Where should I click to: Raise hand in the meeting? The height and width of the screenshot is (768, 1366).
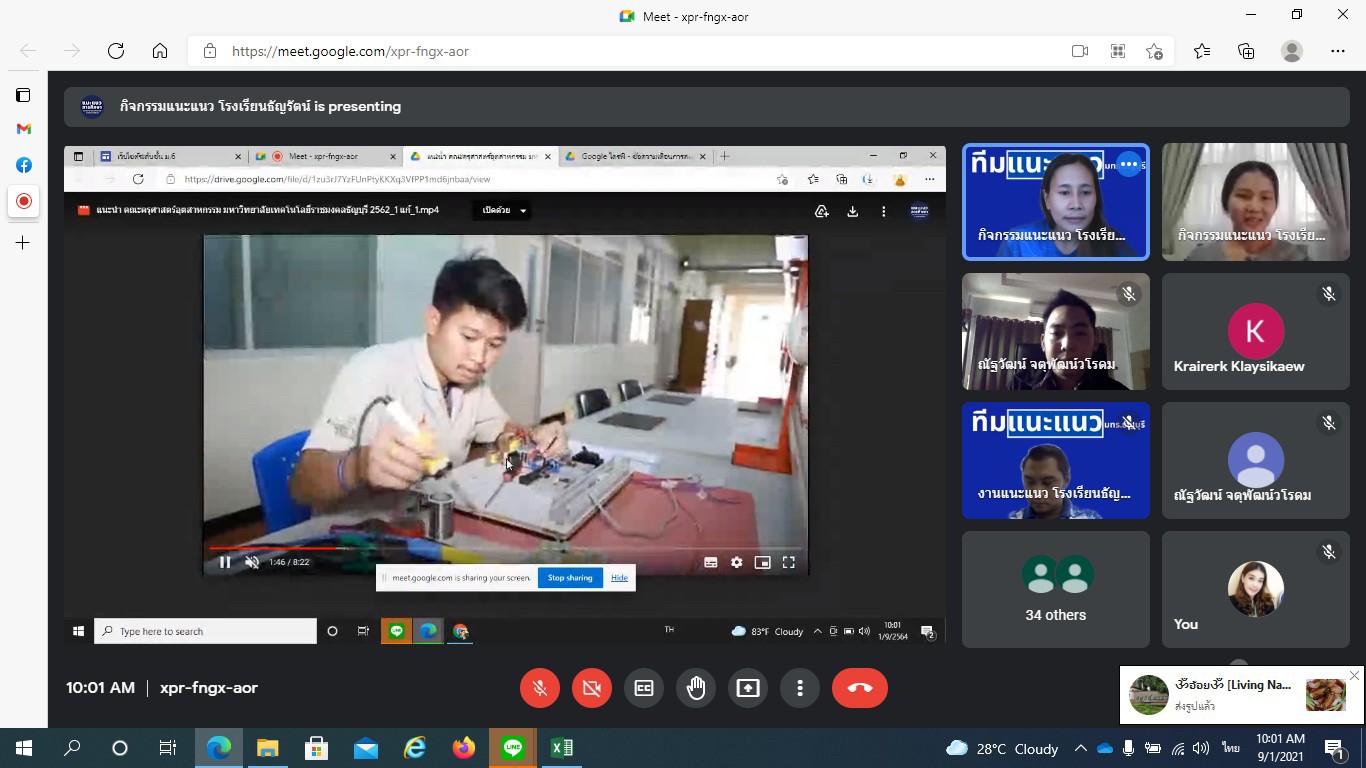tap(696, 688)
